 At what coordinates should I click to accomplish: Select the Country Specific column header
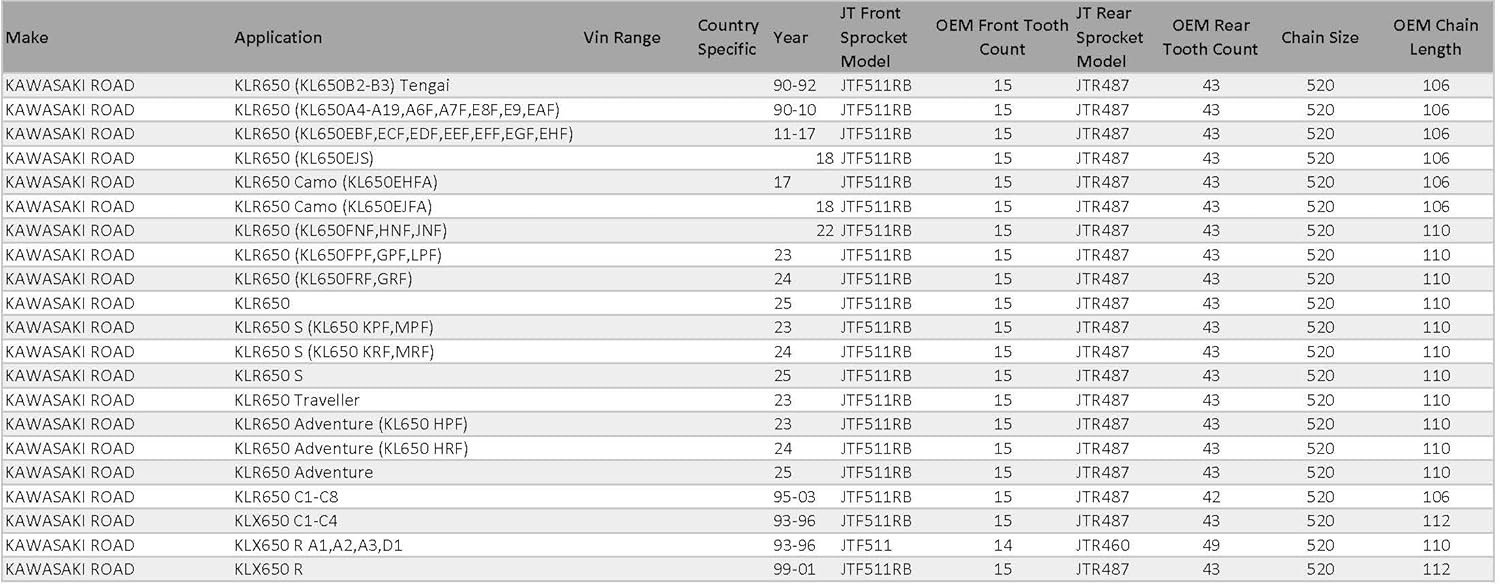728,37
